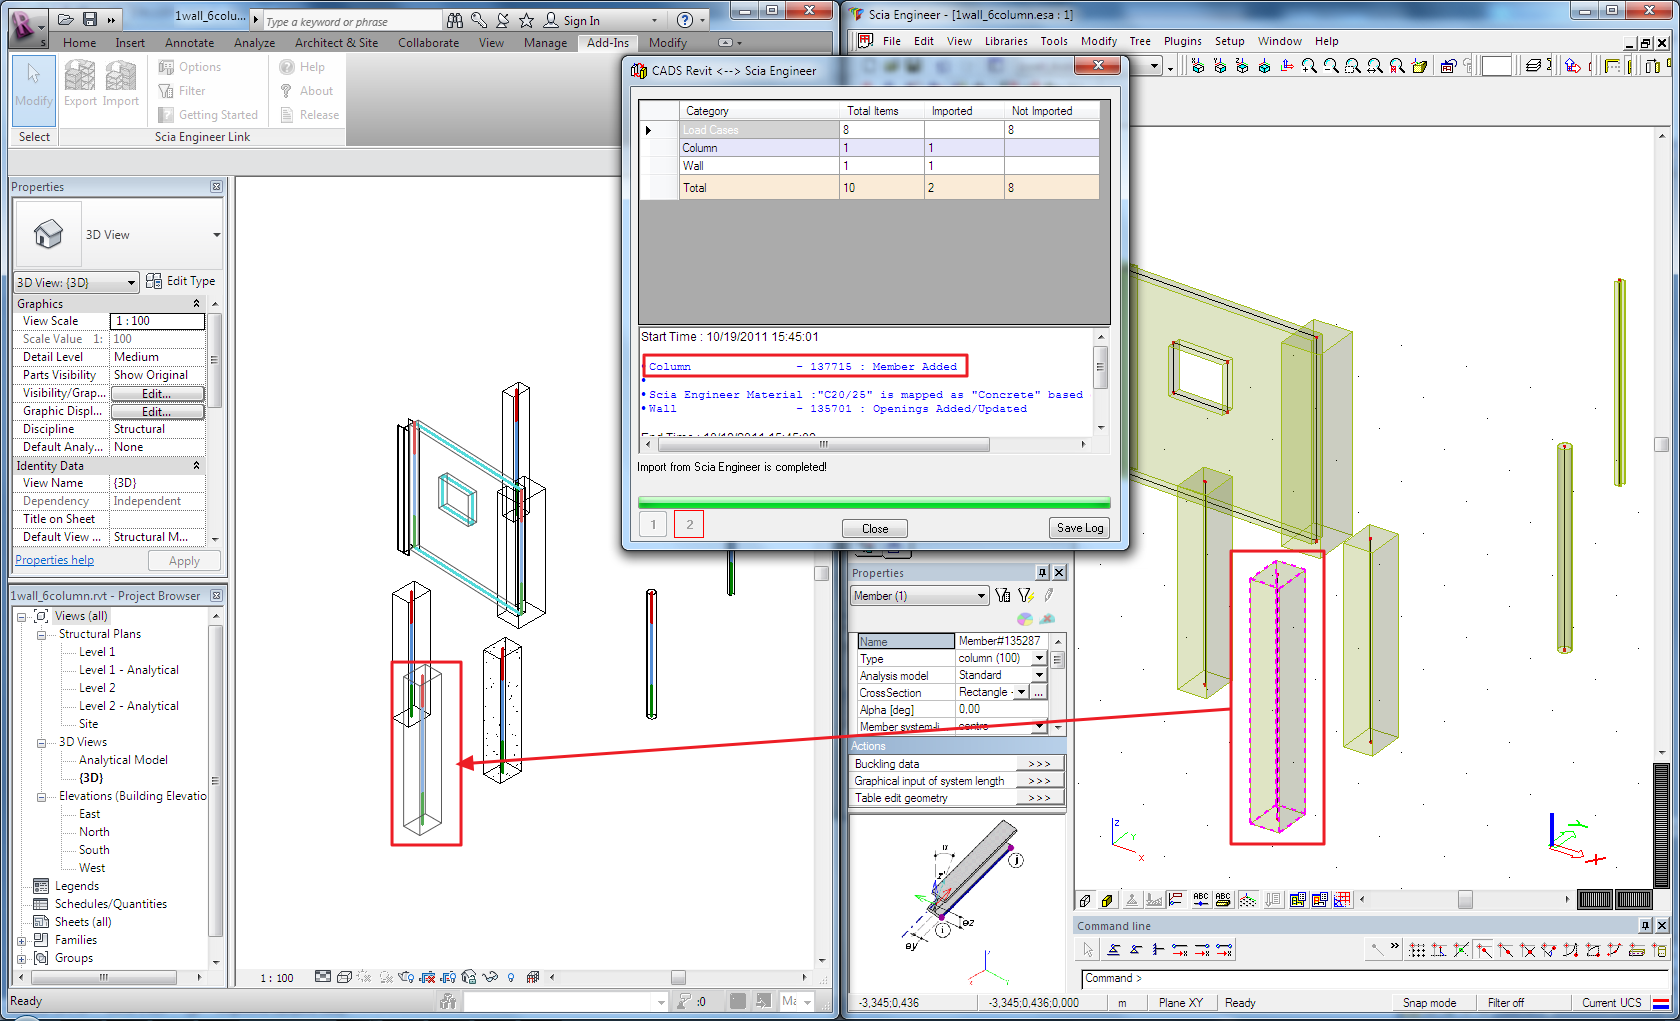Click the Zoom all icon in Scia
The image size is (1680, 1021).
tap(1375, 66)
